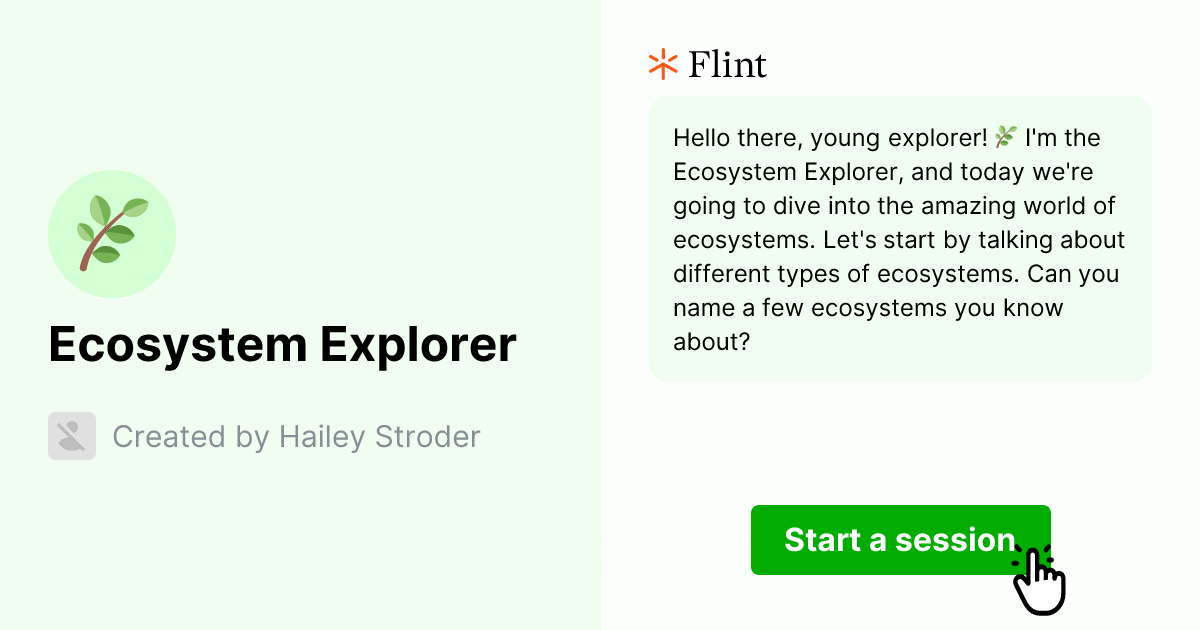This screenshot has height=630, width=1200.
Task: Open Hailey Stroder's creator profile
Action: pos(380,436)
